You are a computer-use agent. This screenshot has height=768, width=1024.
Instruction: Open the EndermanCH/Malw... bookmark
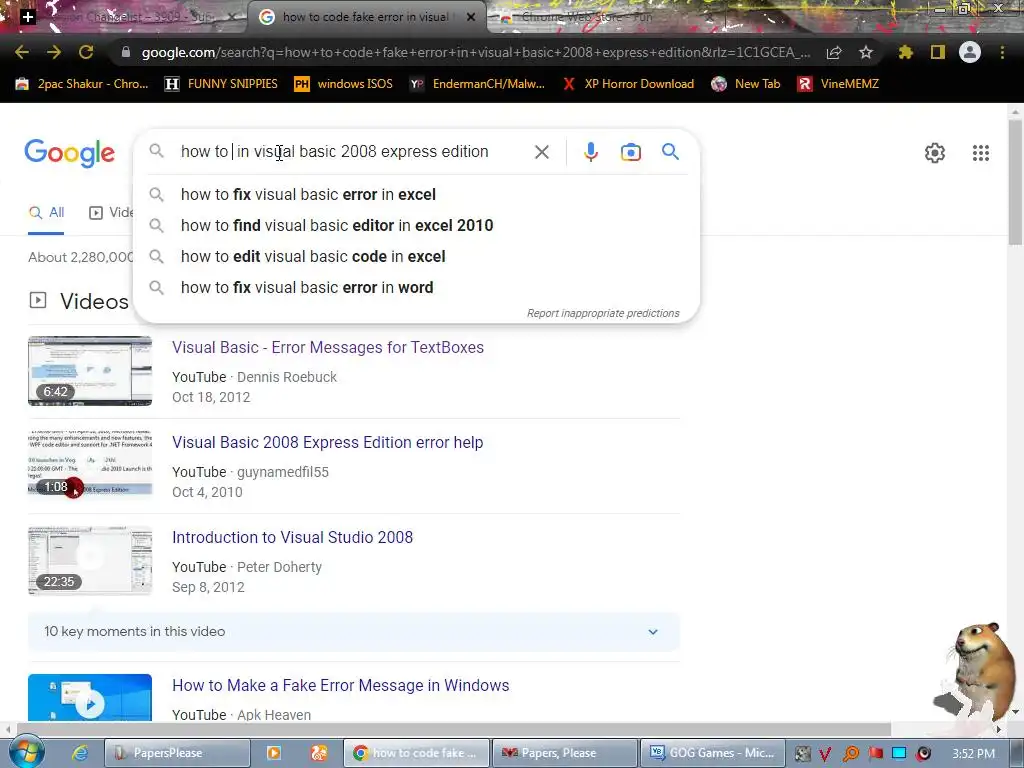477,84
